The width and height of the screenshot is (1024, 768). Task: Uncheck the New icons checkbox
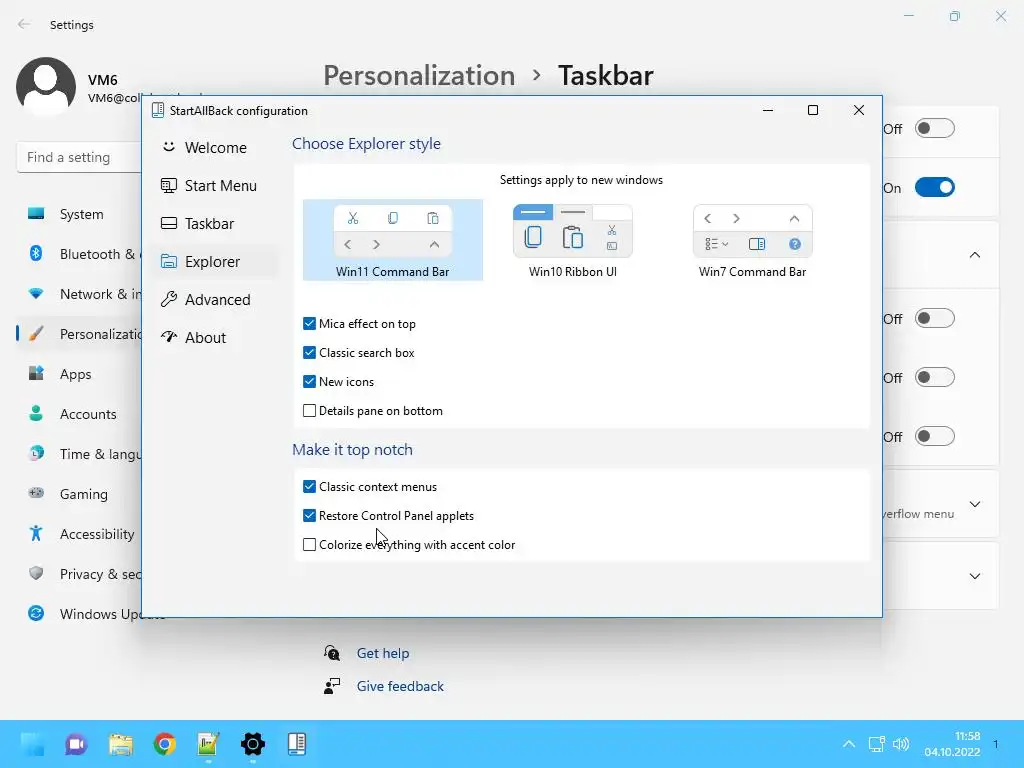310,382
